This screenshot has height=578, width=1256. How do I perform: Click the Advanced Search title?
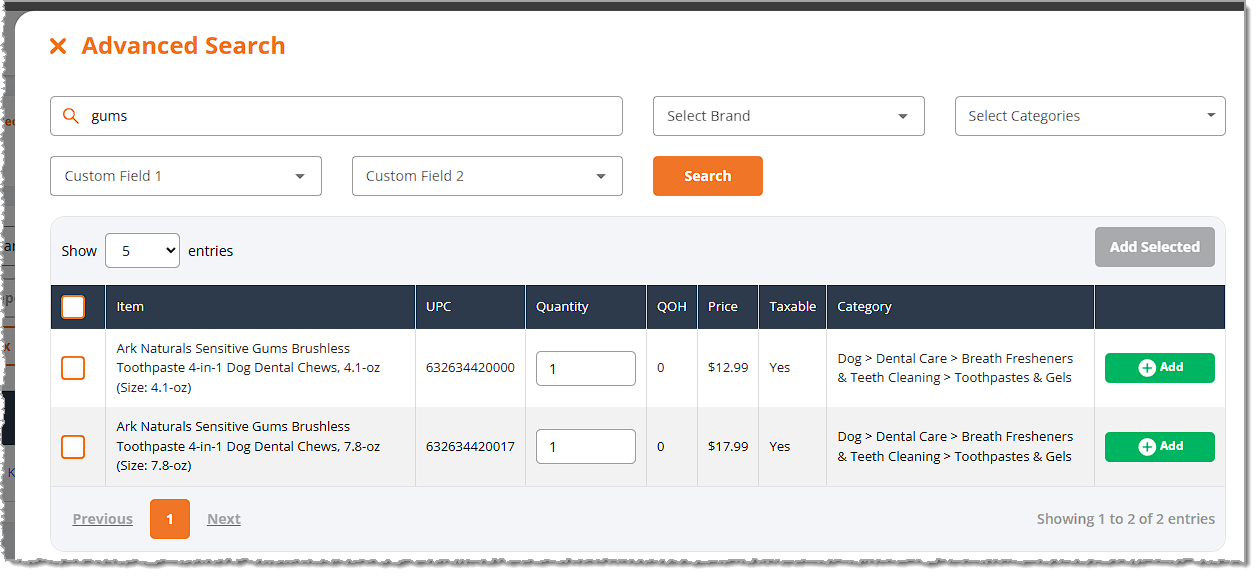pos(183,46)
